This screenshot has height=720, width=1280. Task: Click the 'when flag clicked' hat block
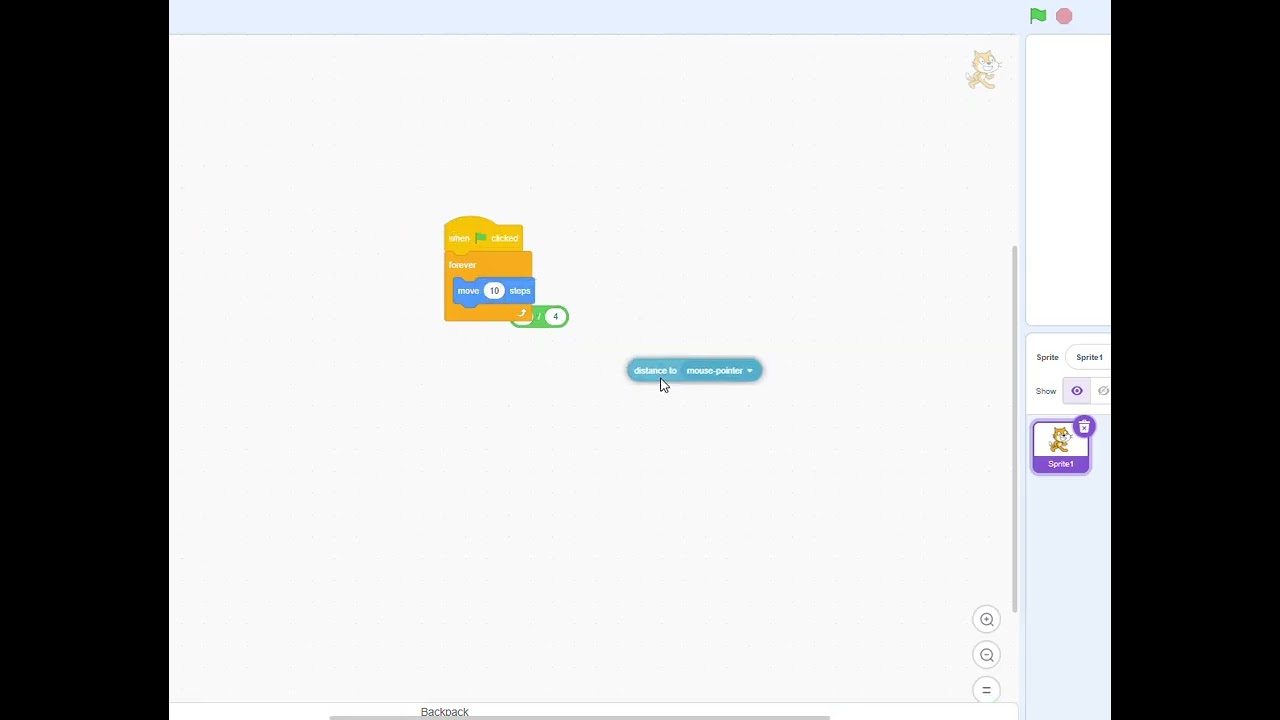tap(483, 236)
